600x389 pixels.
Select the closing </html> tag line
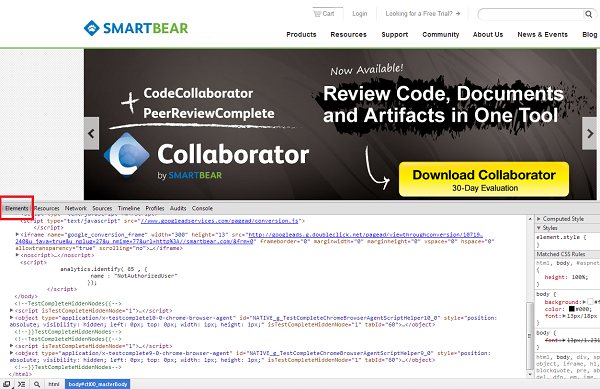[x=20, y=374]
